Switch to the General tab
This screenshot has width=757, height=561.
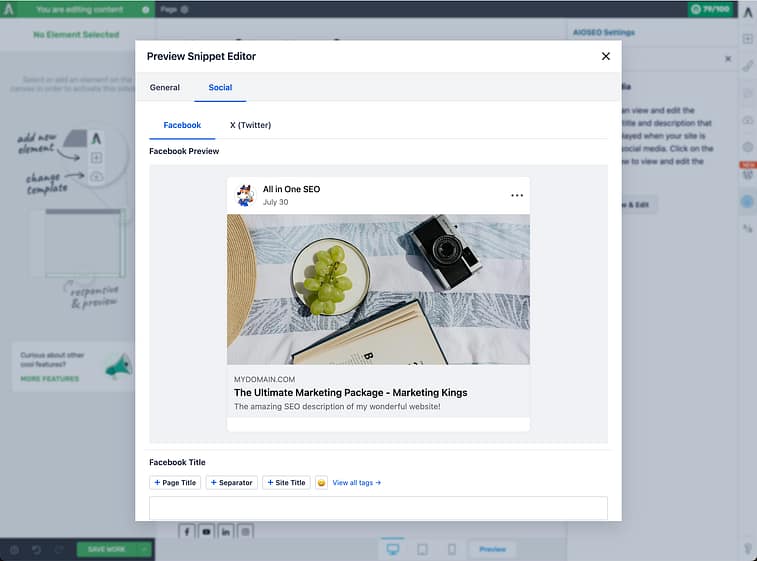coord(165,88)
